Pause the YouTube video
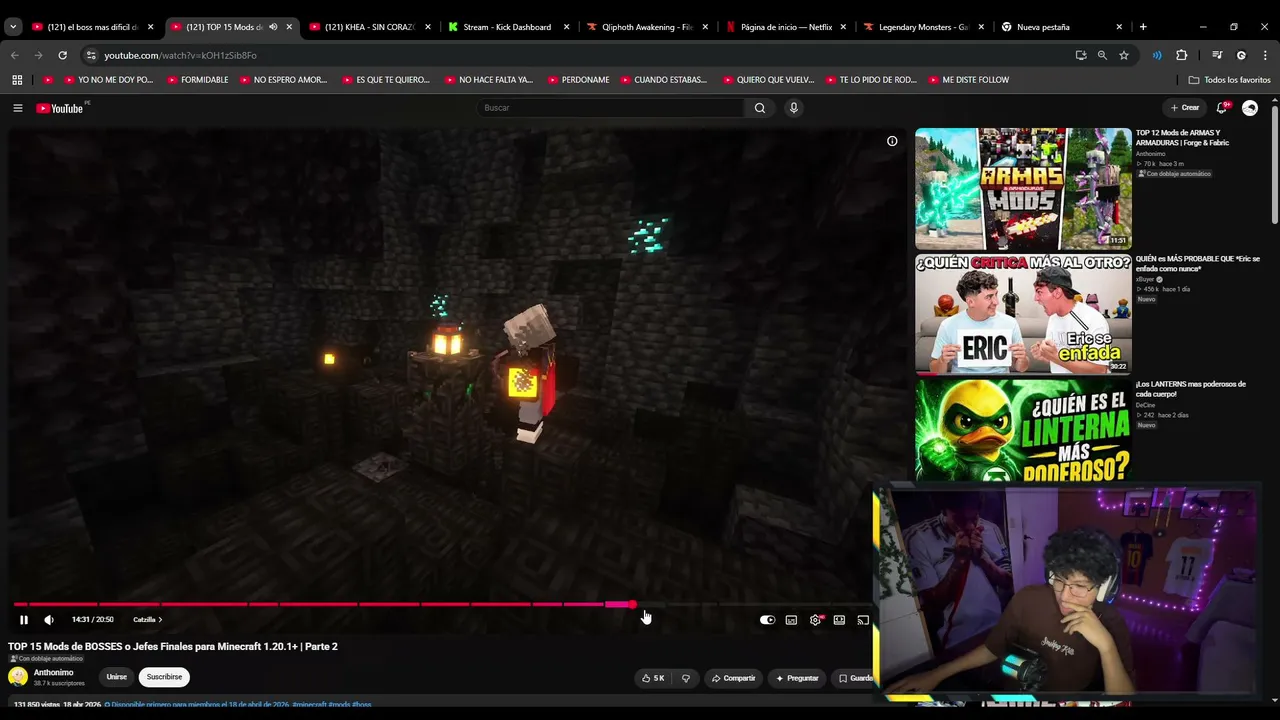The height and width of the screenshot is (720, 1280). pyautogui.click(x=24, y=620)
